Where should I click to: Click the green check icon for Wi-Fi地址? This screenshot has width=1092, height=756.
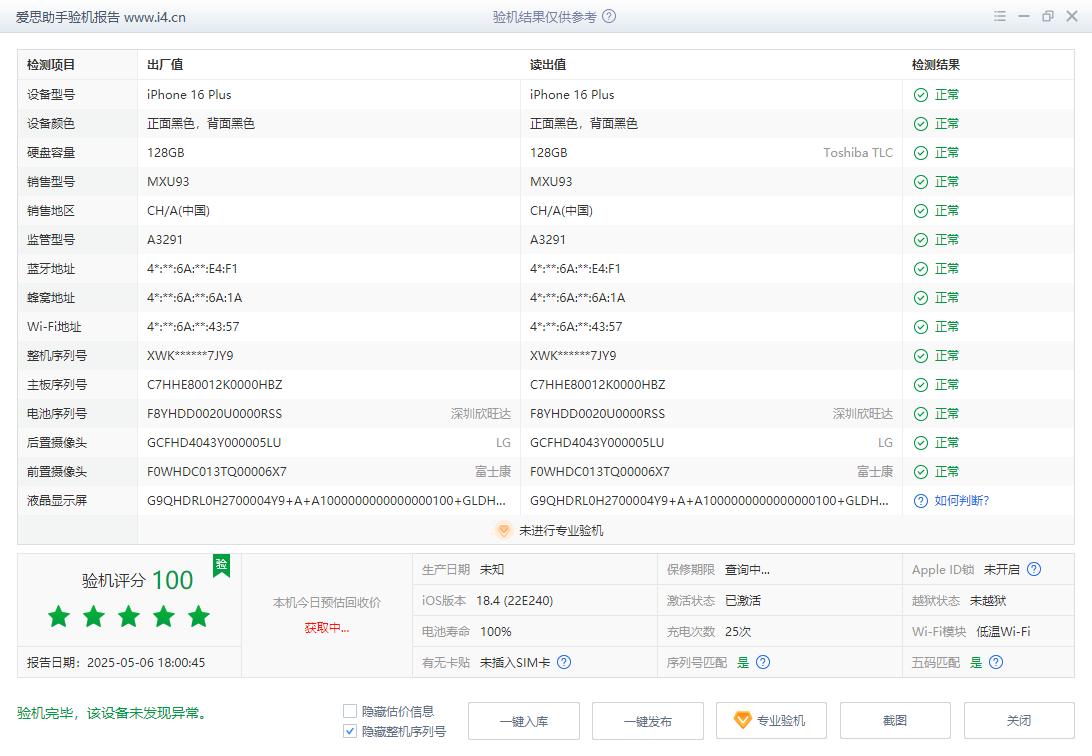(921, 327)
